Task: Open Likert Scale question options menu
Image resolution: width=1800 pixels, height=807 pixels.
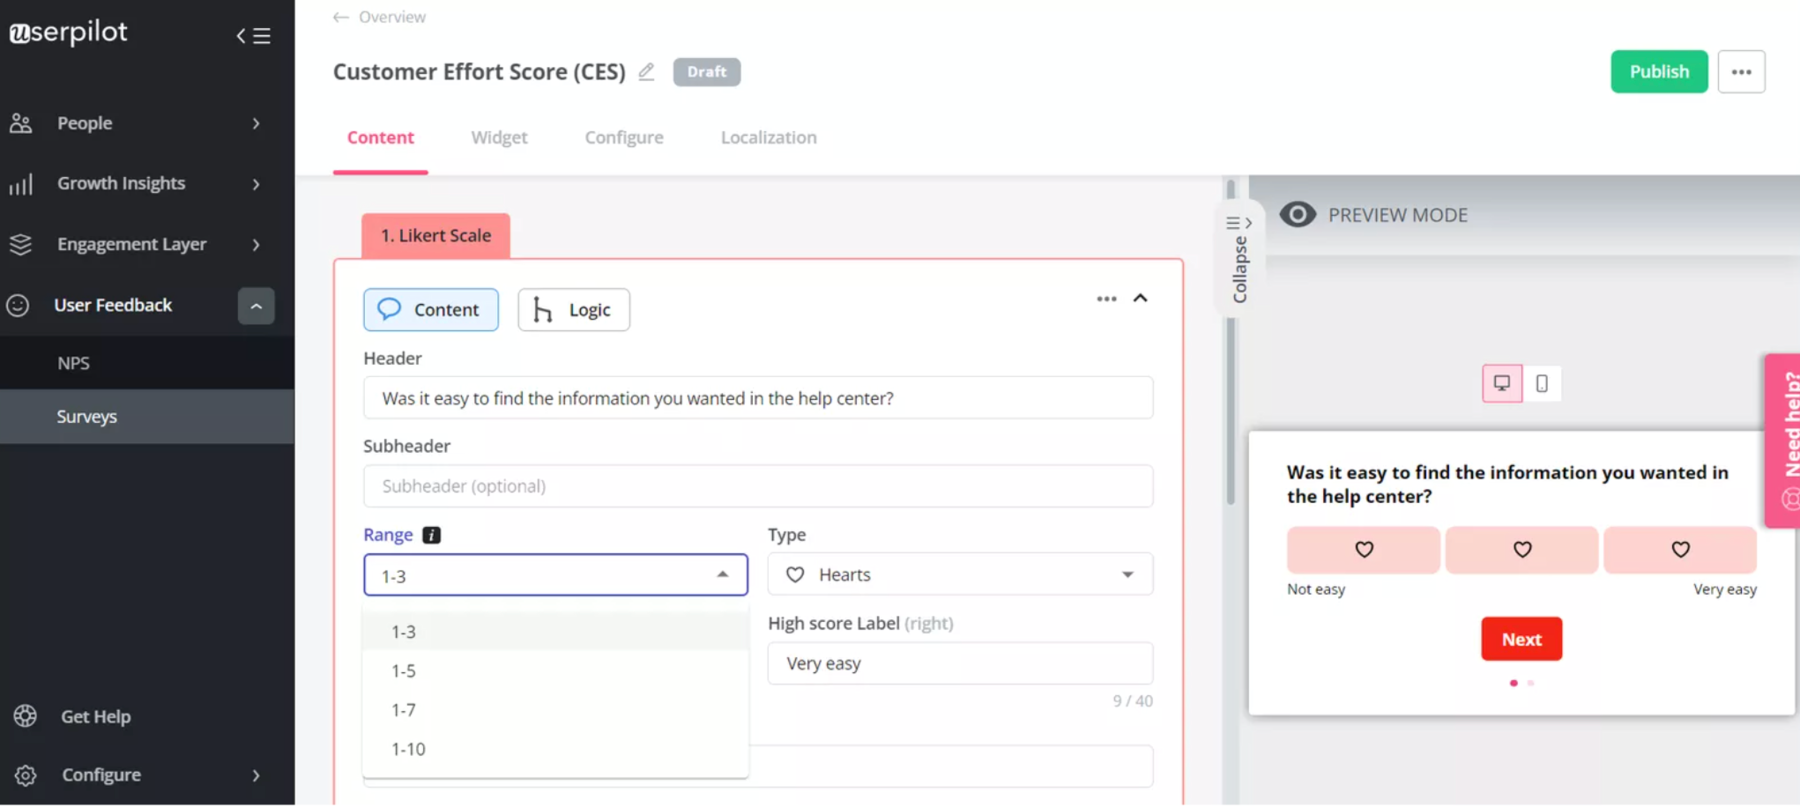Action: pos(1105,299)
